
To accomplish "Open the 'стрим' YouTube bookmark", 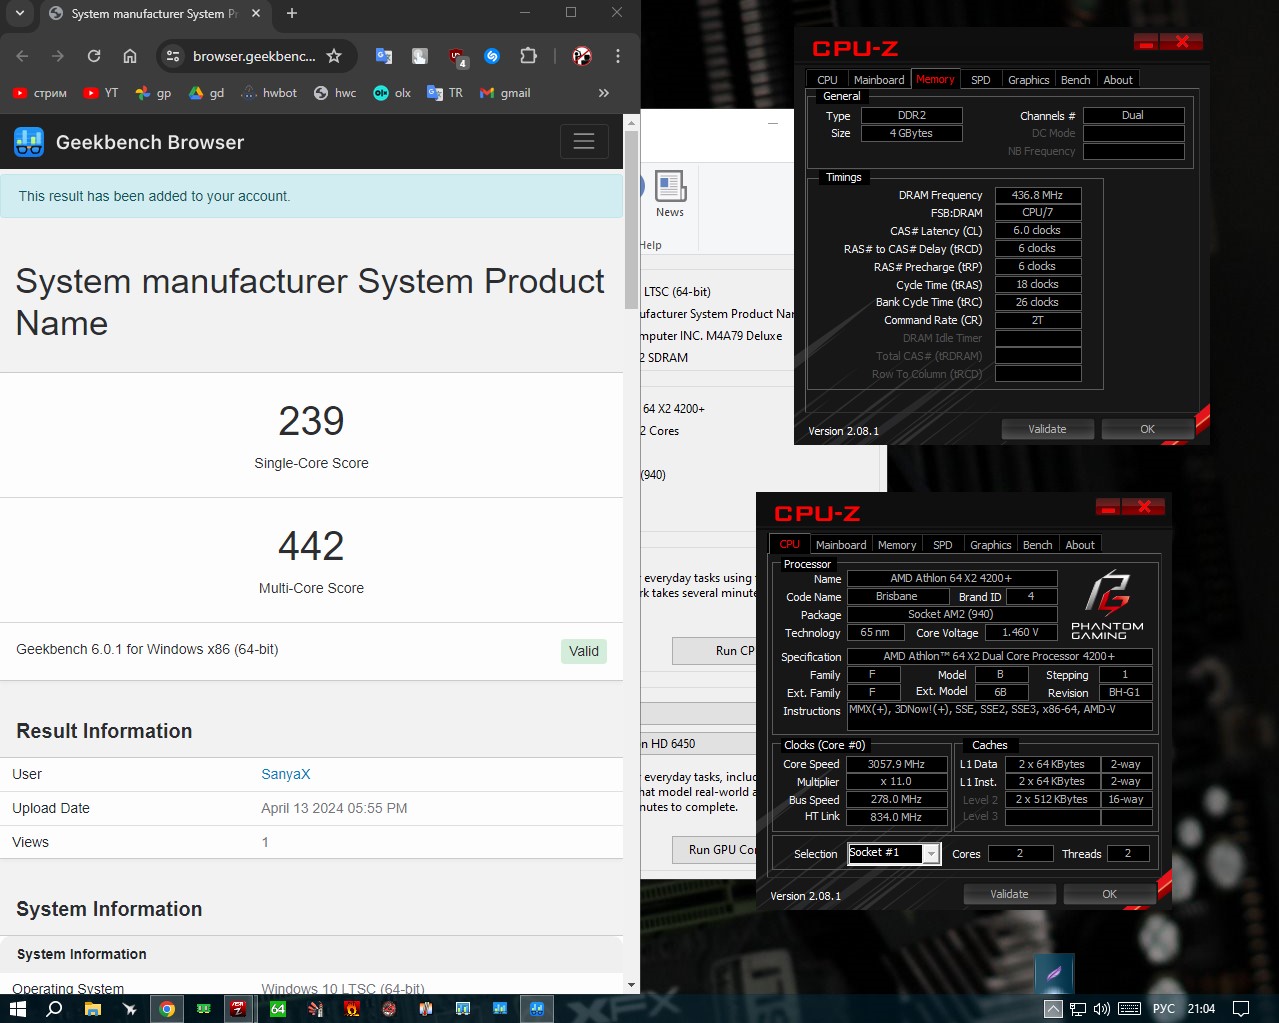I will 40,93.
